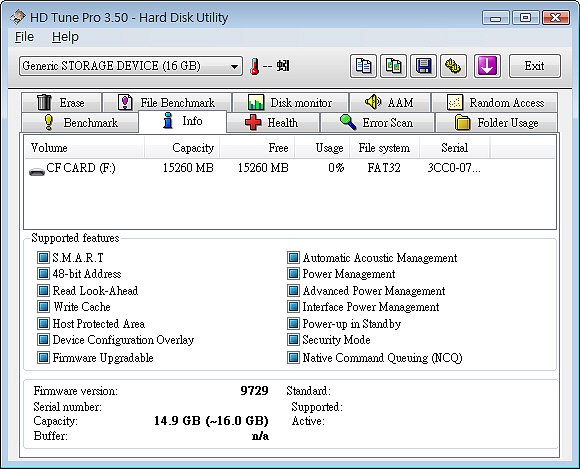Toggle the Firmware Upgradable checkbox
Viewport: 580px width, 469px height.
(x=43, y=357)
